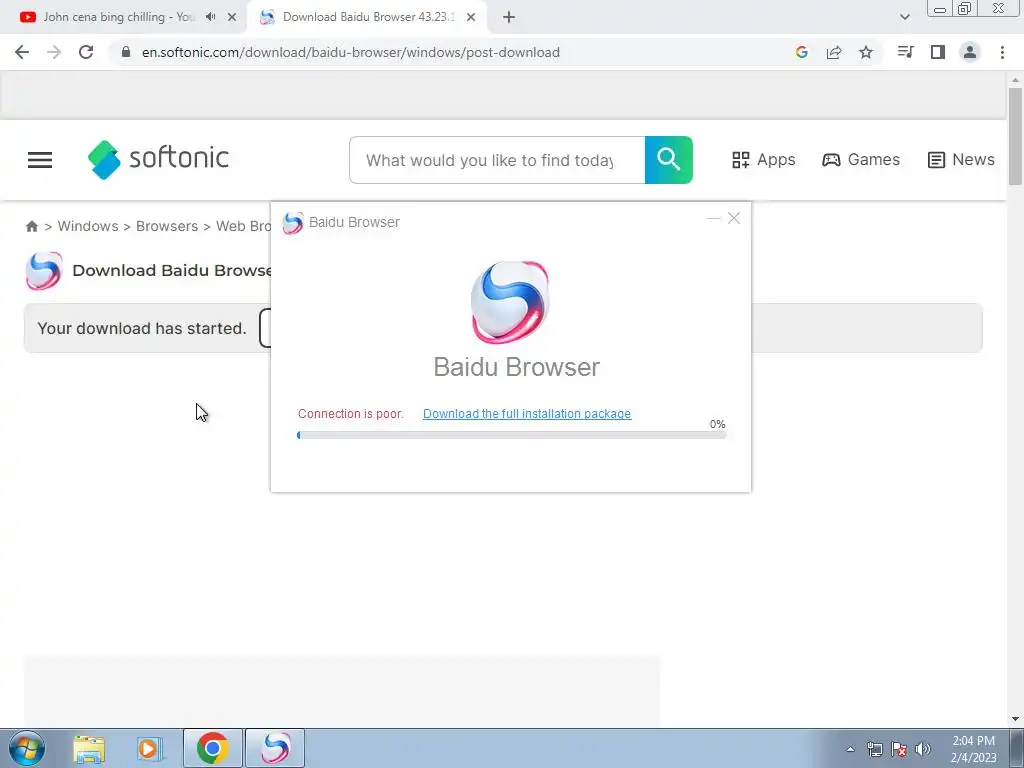Viewport: 1024px width, 768px height.
Task: Click the Softonic logo
Action: [x=159, y=159]
